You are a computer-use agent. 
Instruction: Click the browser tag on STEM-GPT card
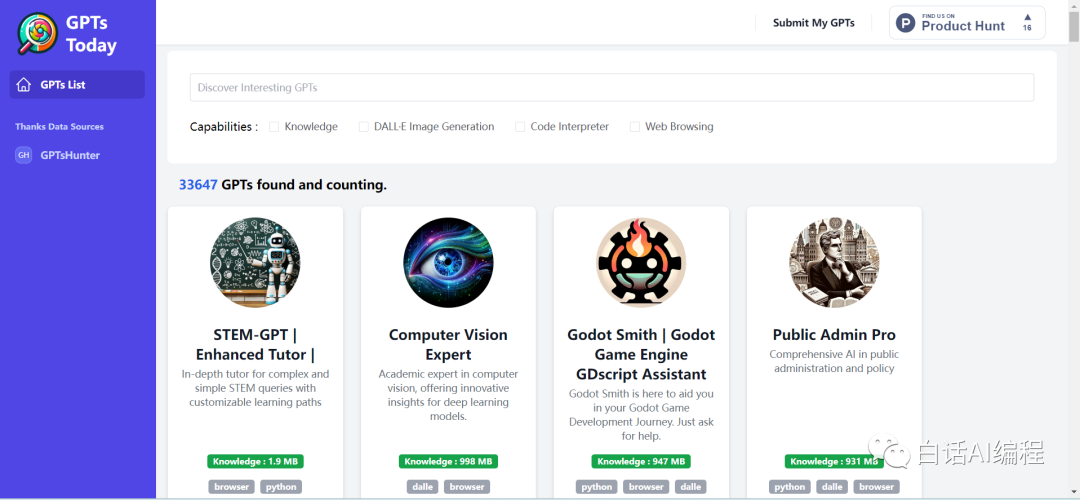[x=231, y=487]
